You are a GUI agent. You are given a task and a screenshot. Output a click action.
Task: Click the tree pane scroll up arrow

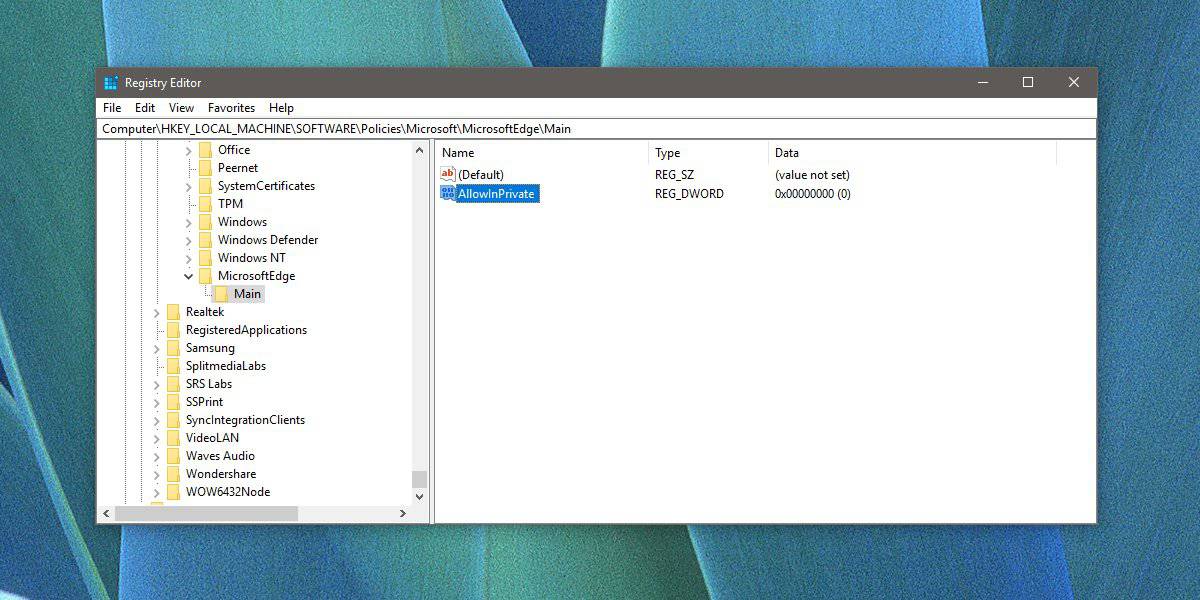(420, 150)
